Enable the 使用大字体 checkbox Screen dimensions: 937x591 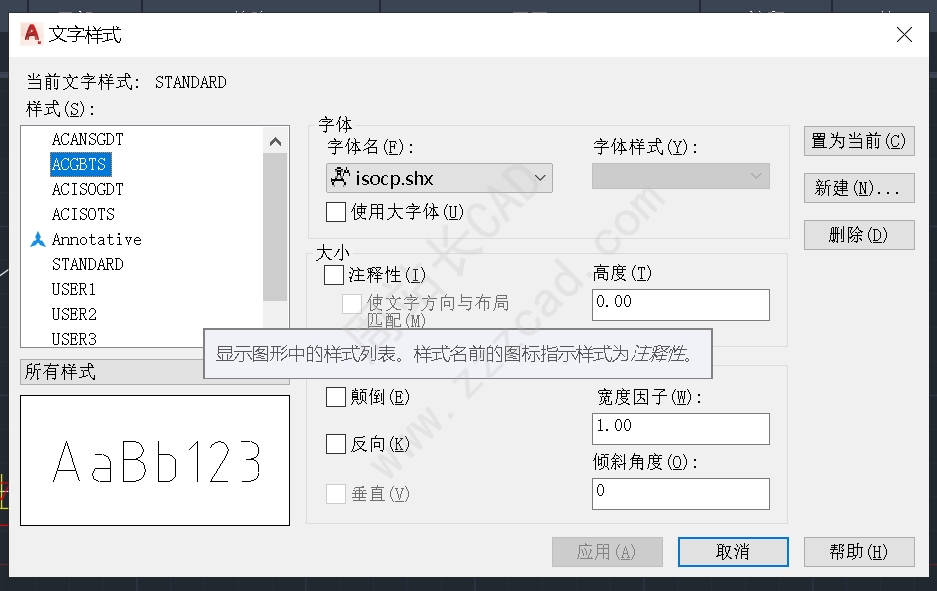pyautogui.click(x=336, y=212)
